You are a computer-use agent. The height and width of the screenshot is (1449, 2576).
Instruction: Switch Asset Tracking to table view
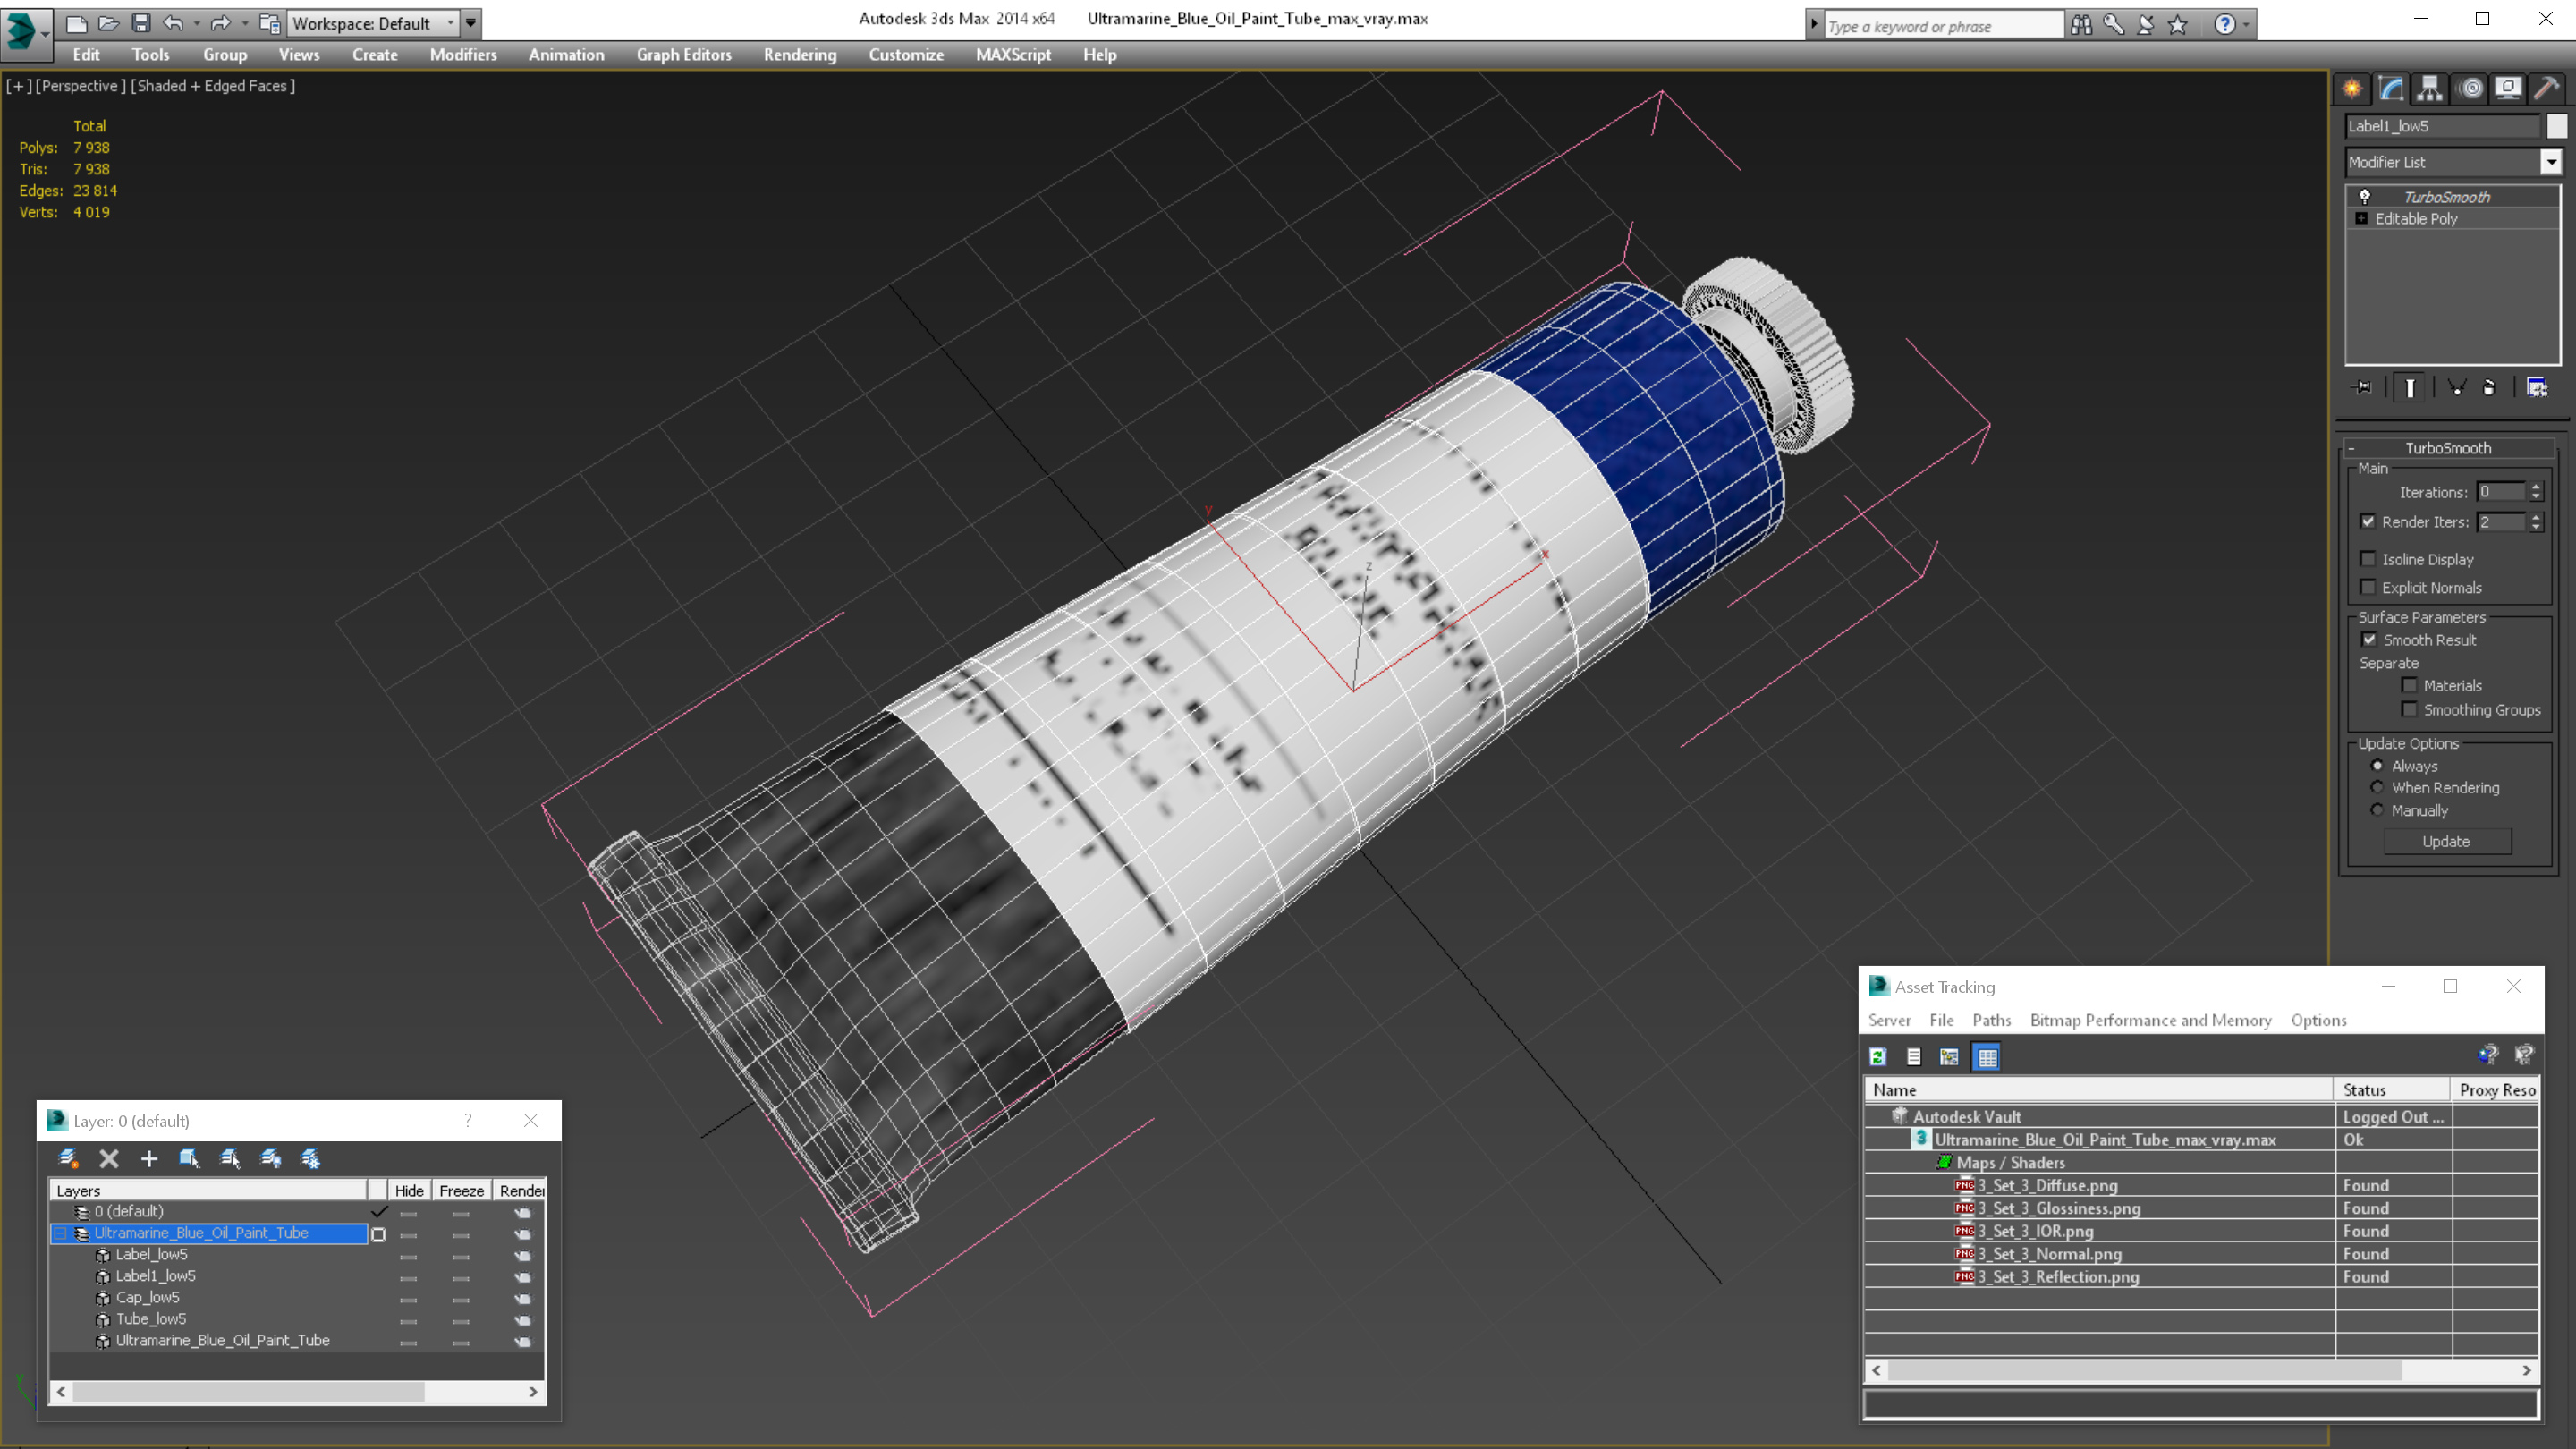click(1987, 1056)
